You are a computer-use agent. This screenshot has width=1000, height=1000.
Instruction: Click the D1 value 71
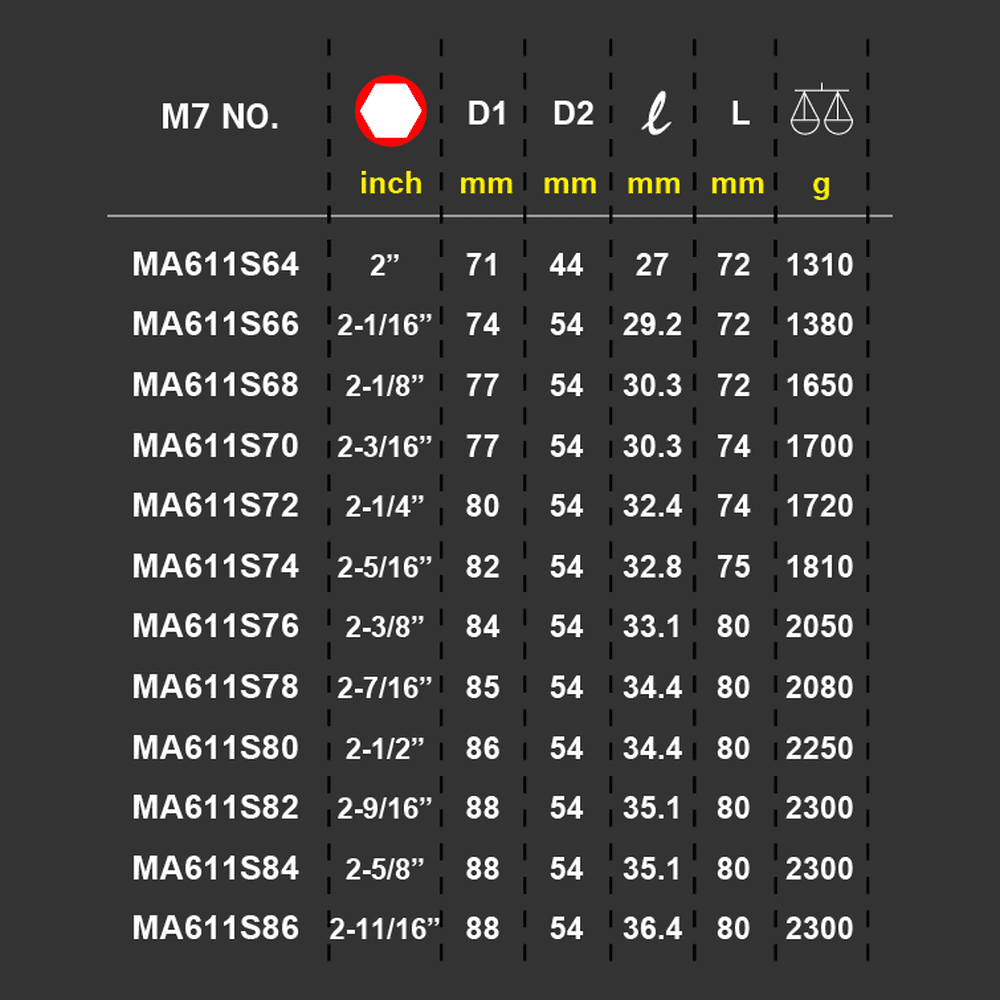(482, 265)
